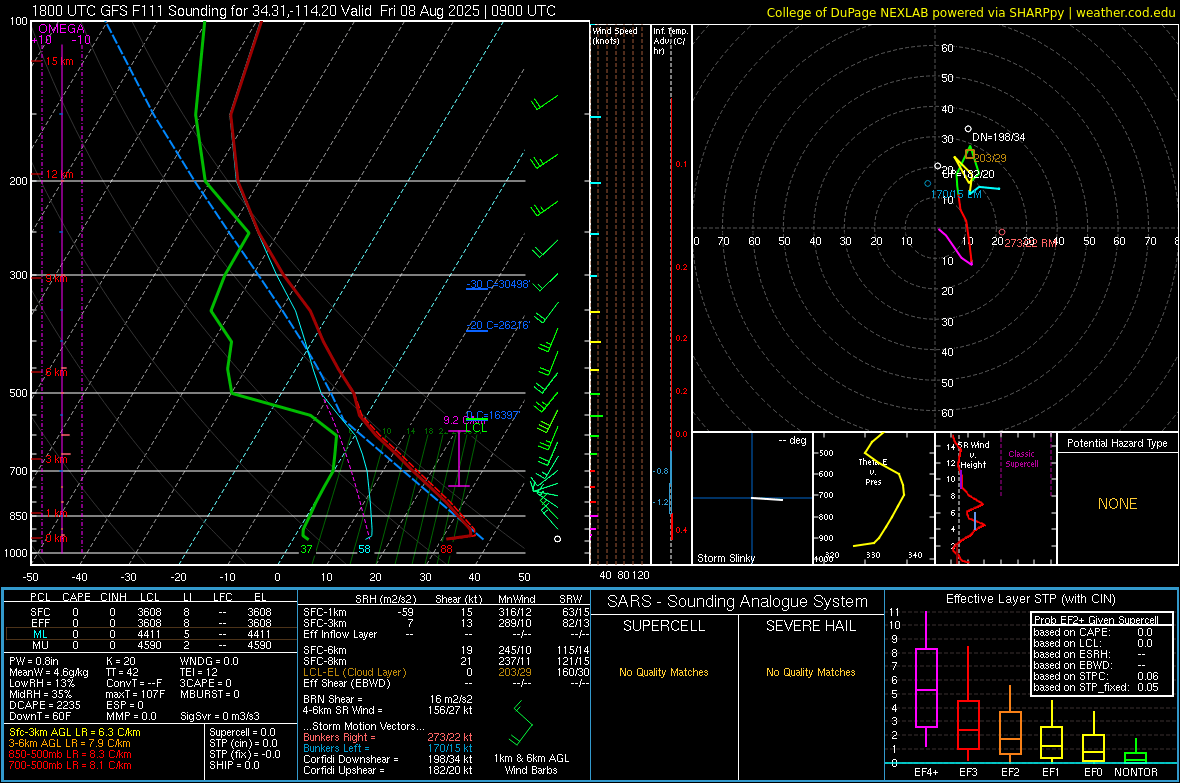The height and width of the screenshot is (783, 1180).
Task: Select the "OMEGA" label on the skew-T
Action: click(x=61, y=29)
